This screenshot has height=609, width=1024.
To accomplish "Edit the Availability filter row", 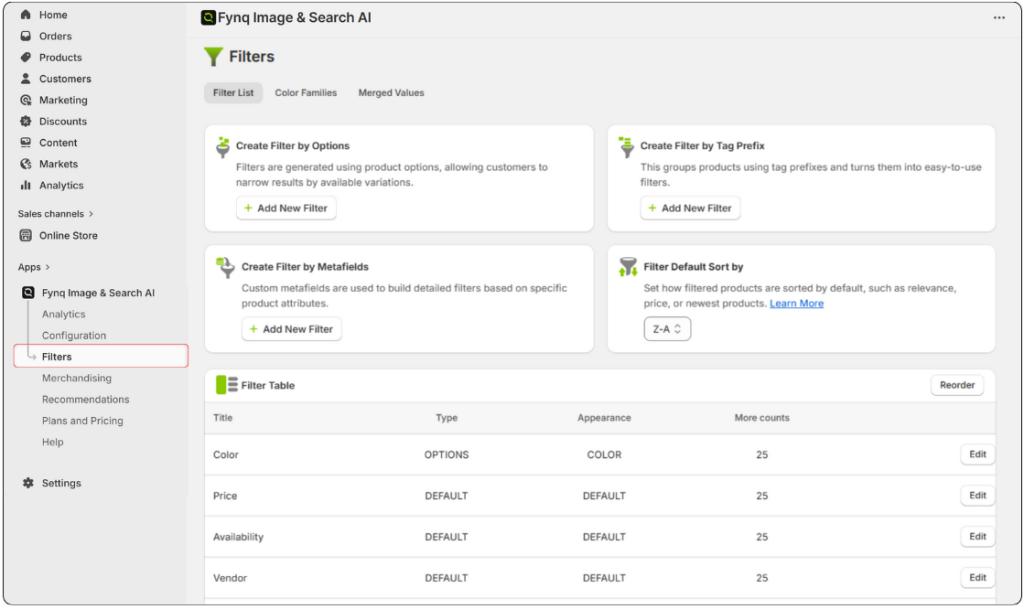I will point(977,537).
